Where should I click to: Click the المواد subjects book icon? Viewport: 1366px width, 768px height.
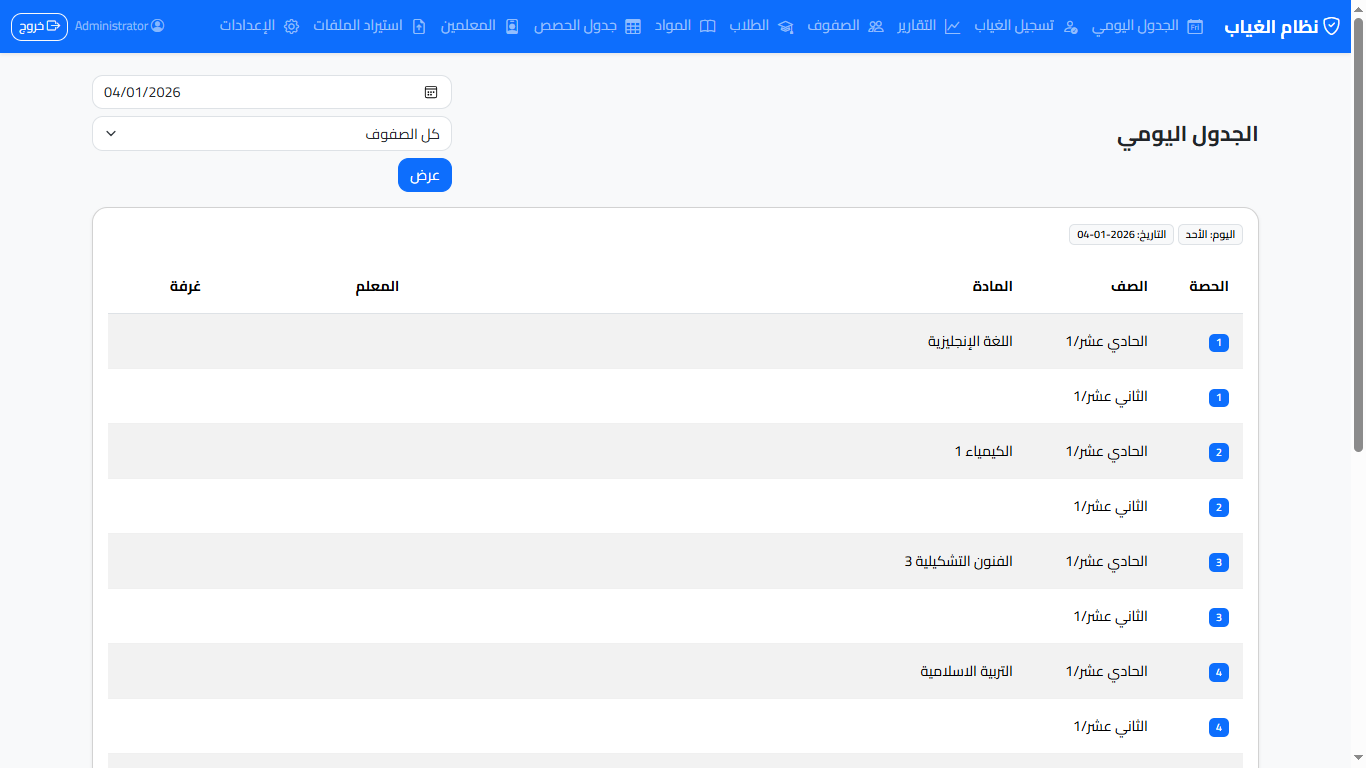[x=709, y=27]
